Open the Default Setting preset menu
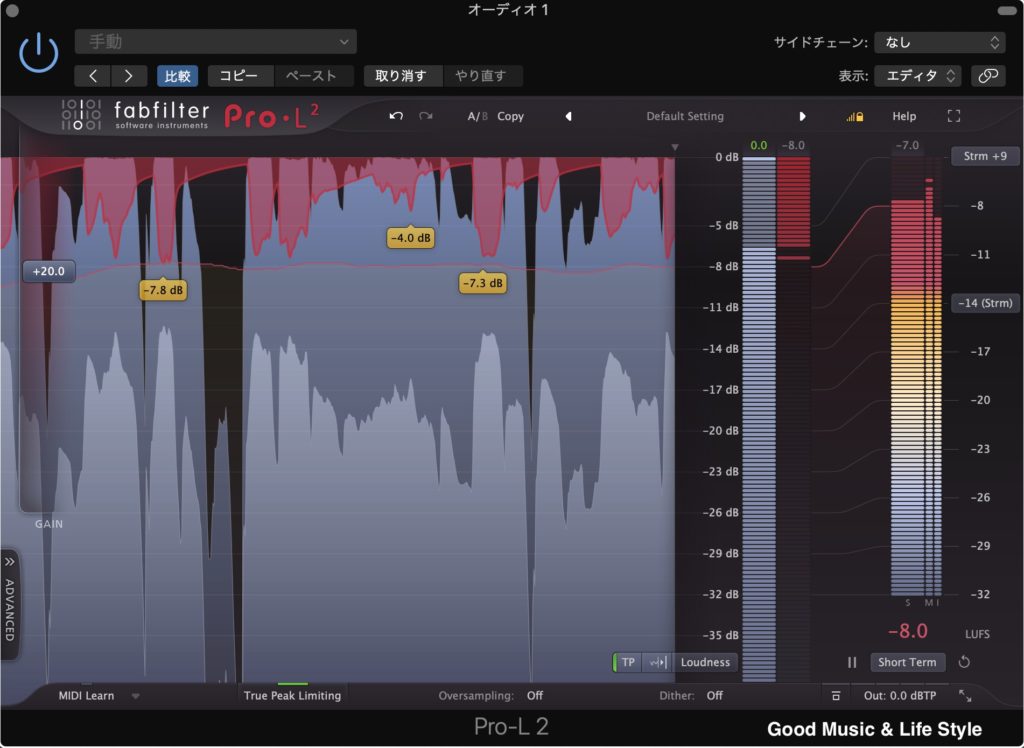The height and width of the screenshot is (748, 1024). [685, 116]
